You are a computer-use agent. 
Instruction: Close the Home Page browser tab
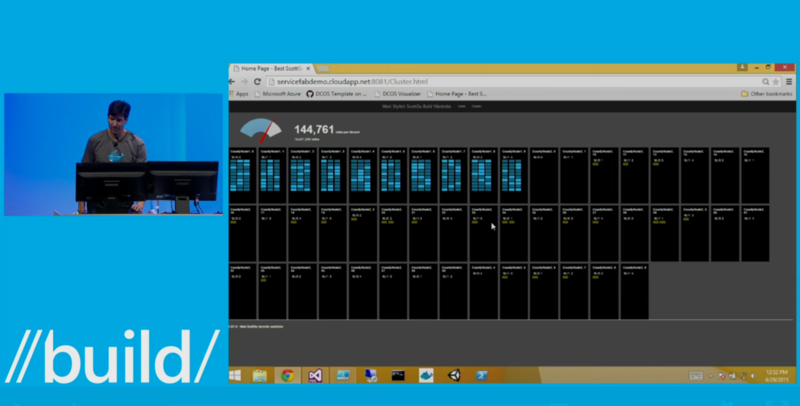coord(308,68)
